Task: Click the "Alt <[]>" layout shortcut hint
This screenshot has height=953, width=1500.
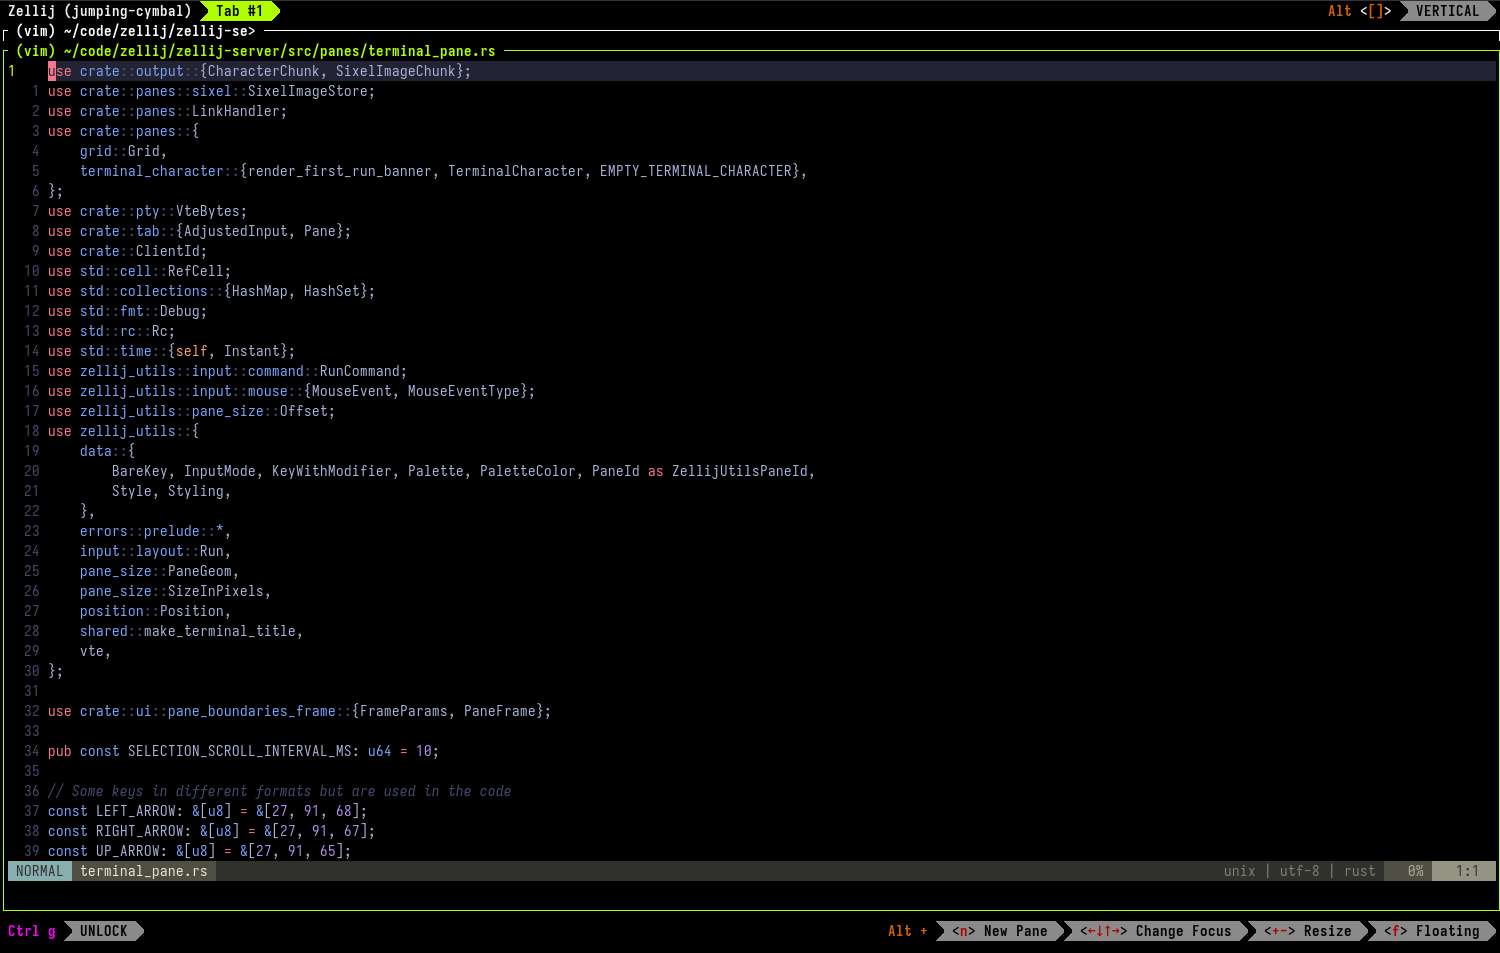Action: tap(1360, 11)
